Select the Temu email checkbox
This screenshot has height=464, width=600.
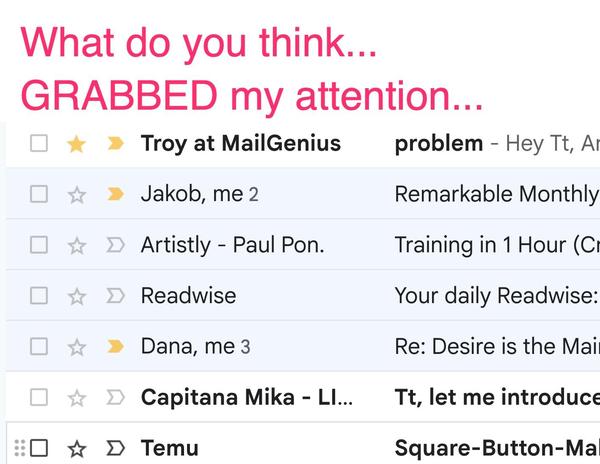(39, 448)
